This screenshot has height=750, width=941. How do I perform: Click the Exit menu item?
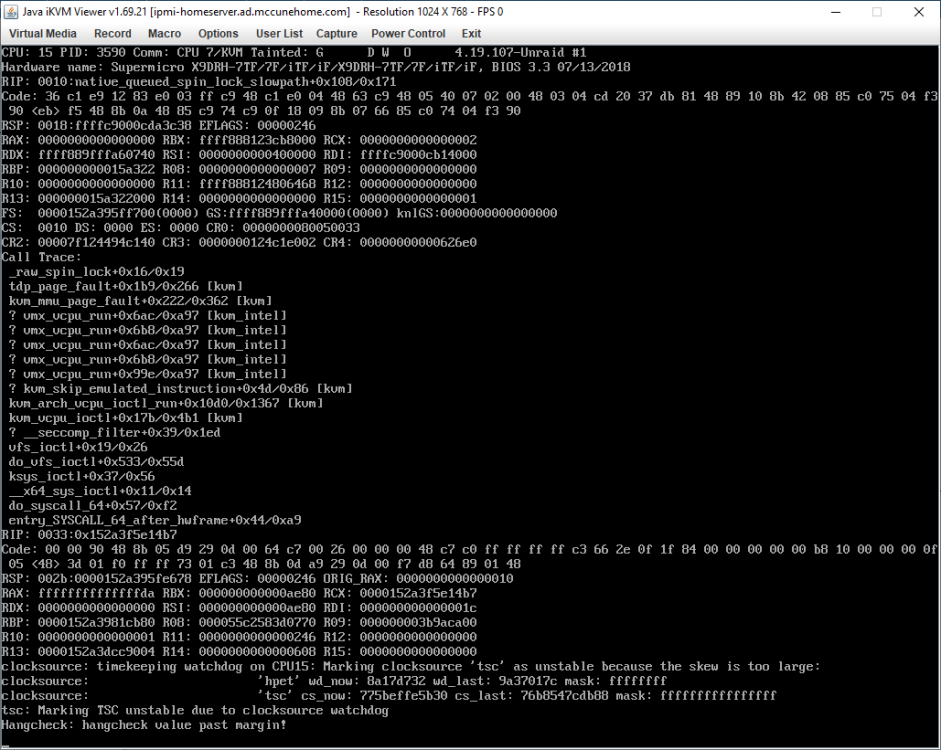coord(471,34)
